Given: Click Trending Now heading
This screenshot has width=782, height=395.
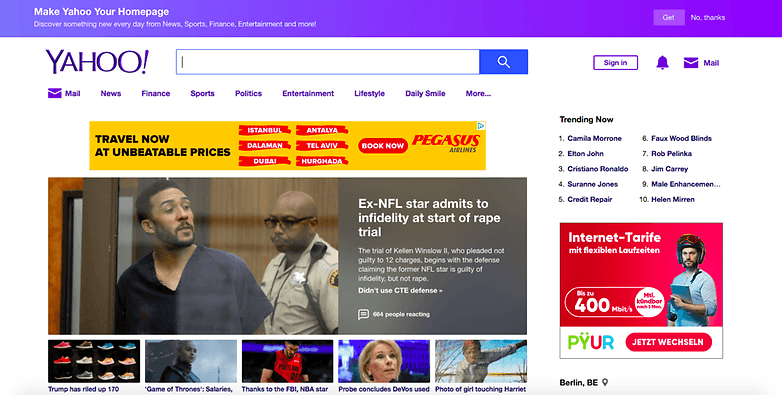Looking at the screenshot, I should pos(586,119).
